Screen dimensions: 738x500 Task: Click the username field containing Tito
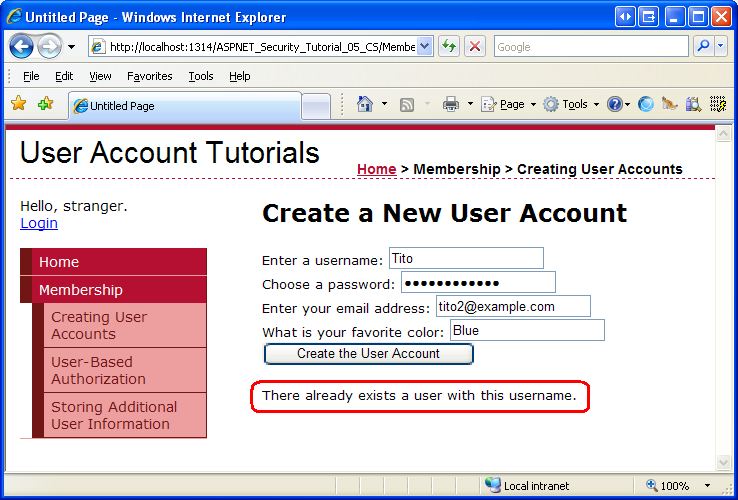tap(466, 258)
